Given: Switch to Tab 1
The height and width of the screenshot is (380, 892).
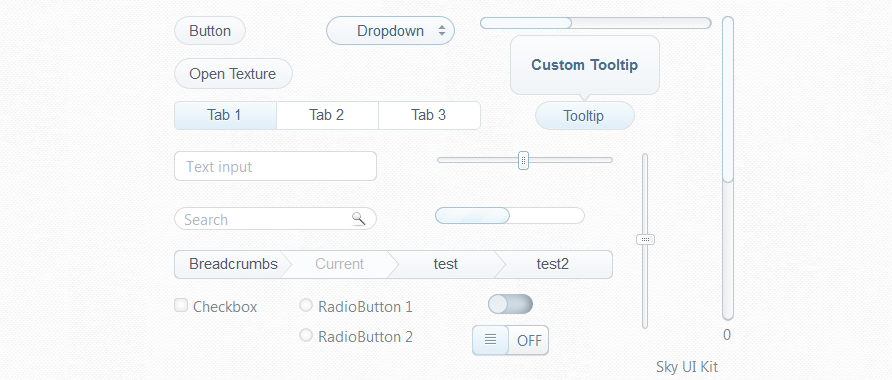Looking at the screenshot, I should point(225,115).
